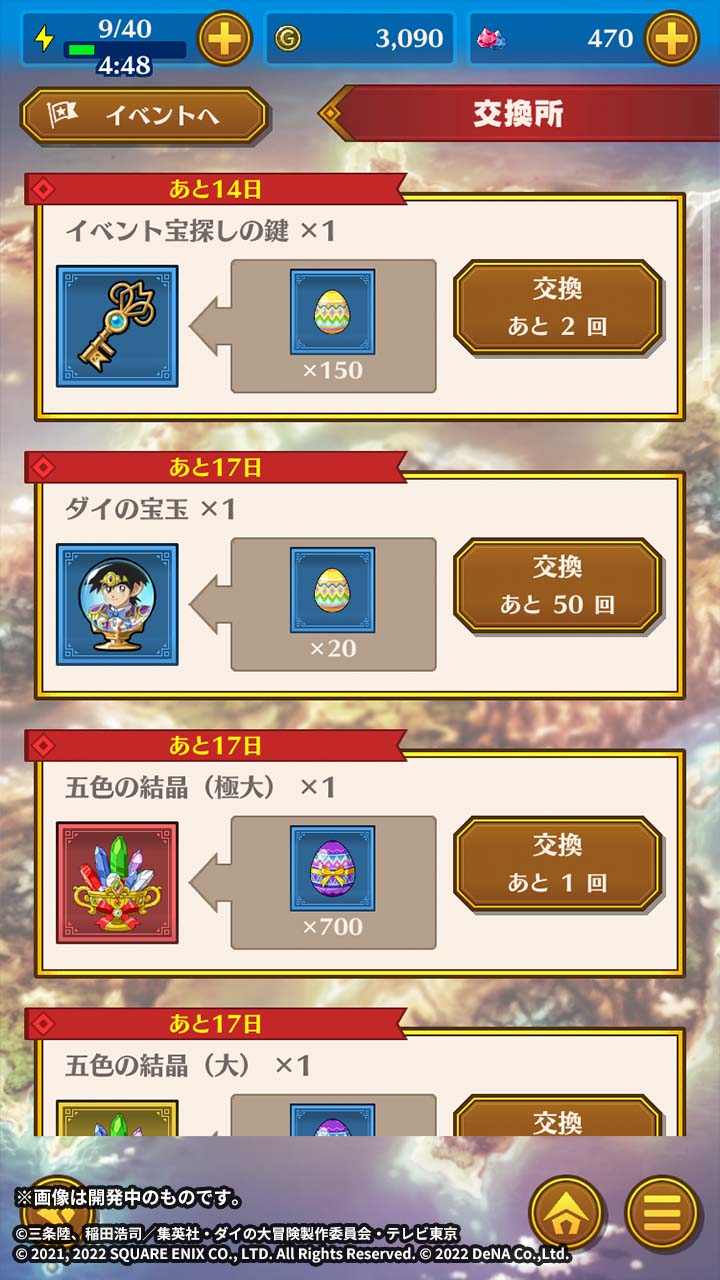
Task: Select the extra-large five-color crystal icon
Action: [117, 883]
